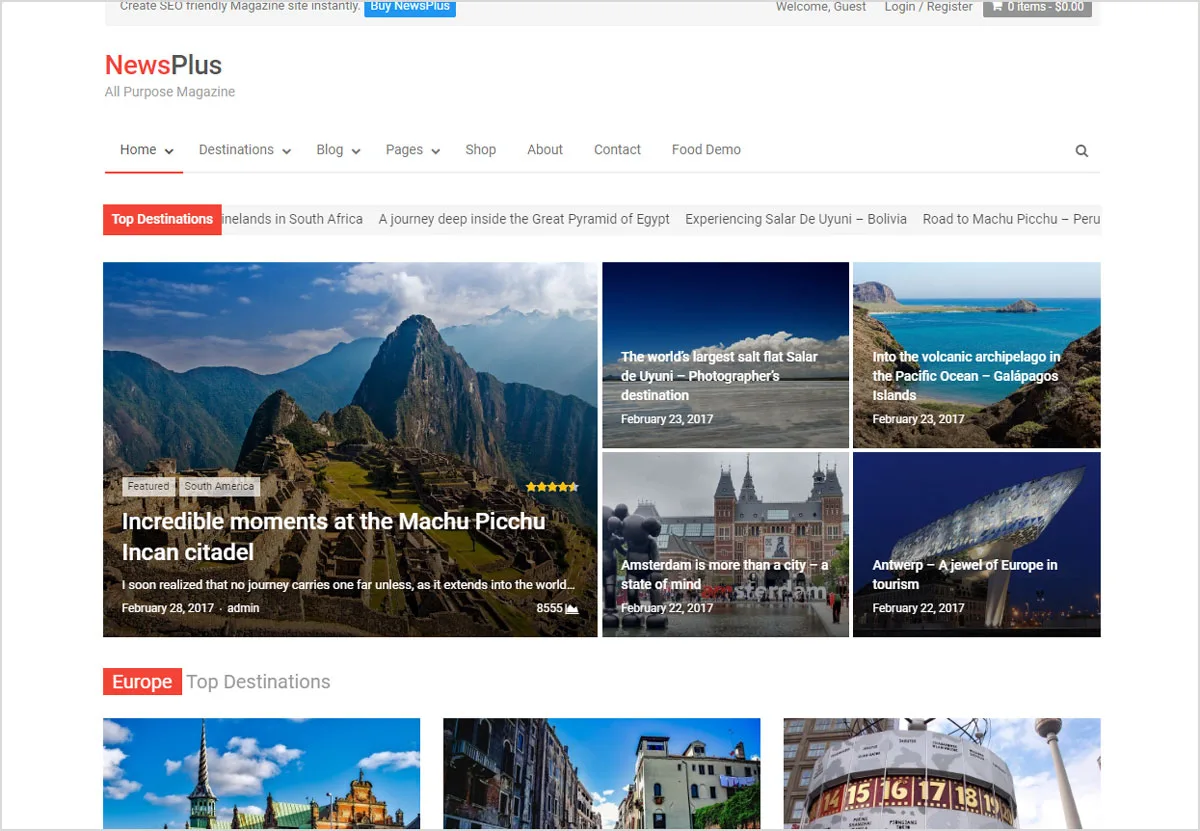The width and height of the screenshot is (1200, 831).
Task: Open ticker item Road to Machu Picchu – Peru
Action: pos(1011,219)
